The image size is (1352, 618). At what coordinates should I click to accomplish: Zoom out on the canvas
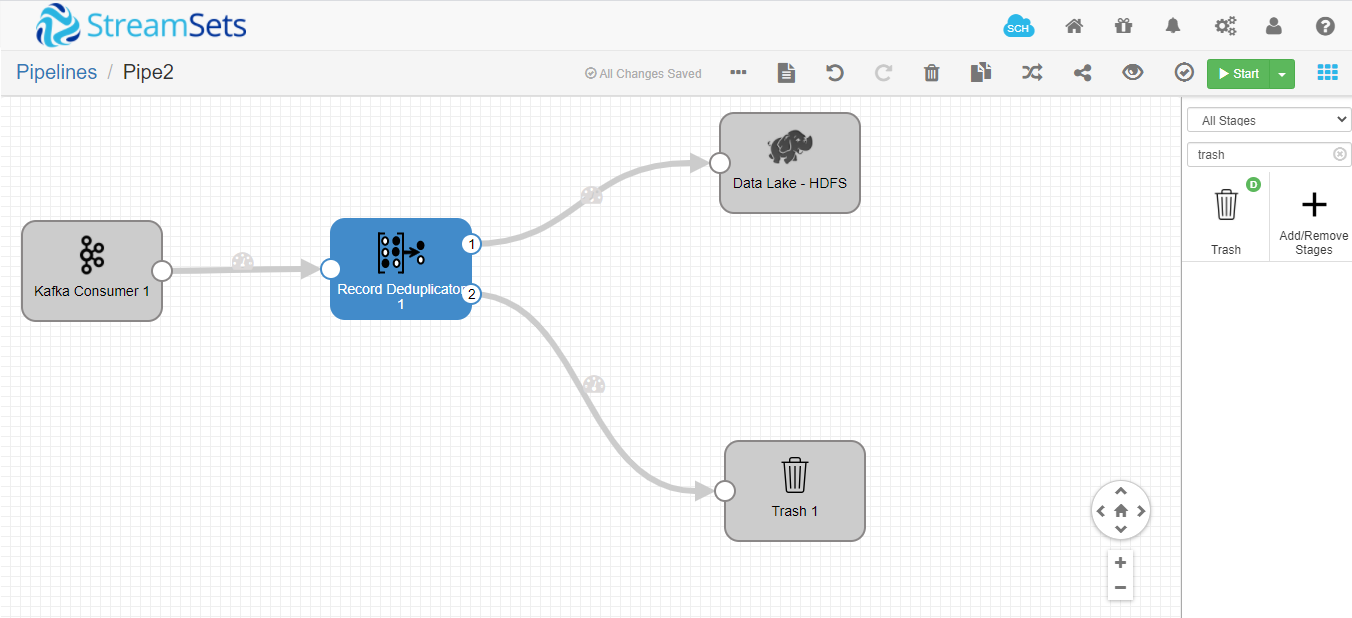pos(1121,588)
